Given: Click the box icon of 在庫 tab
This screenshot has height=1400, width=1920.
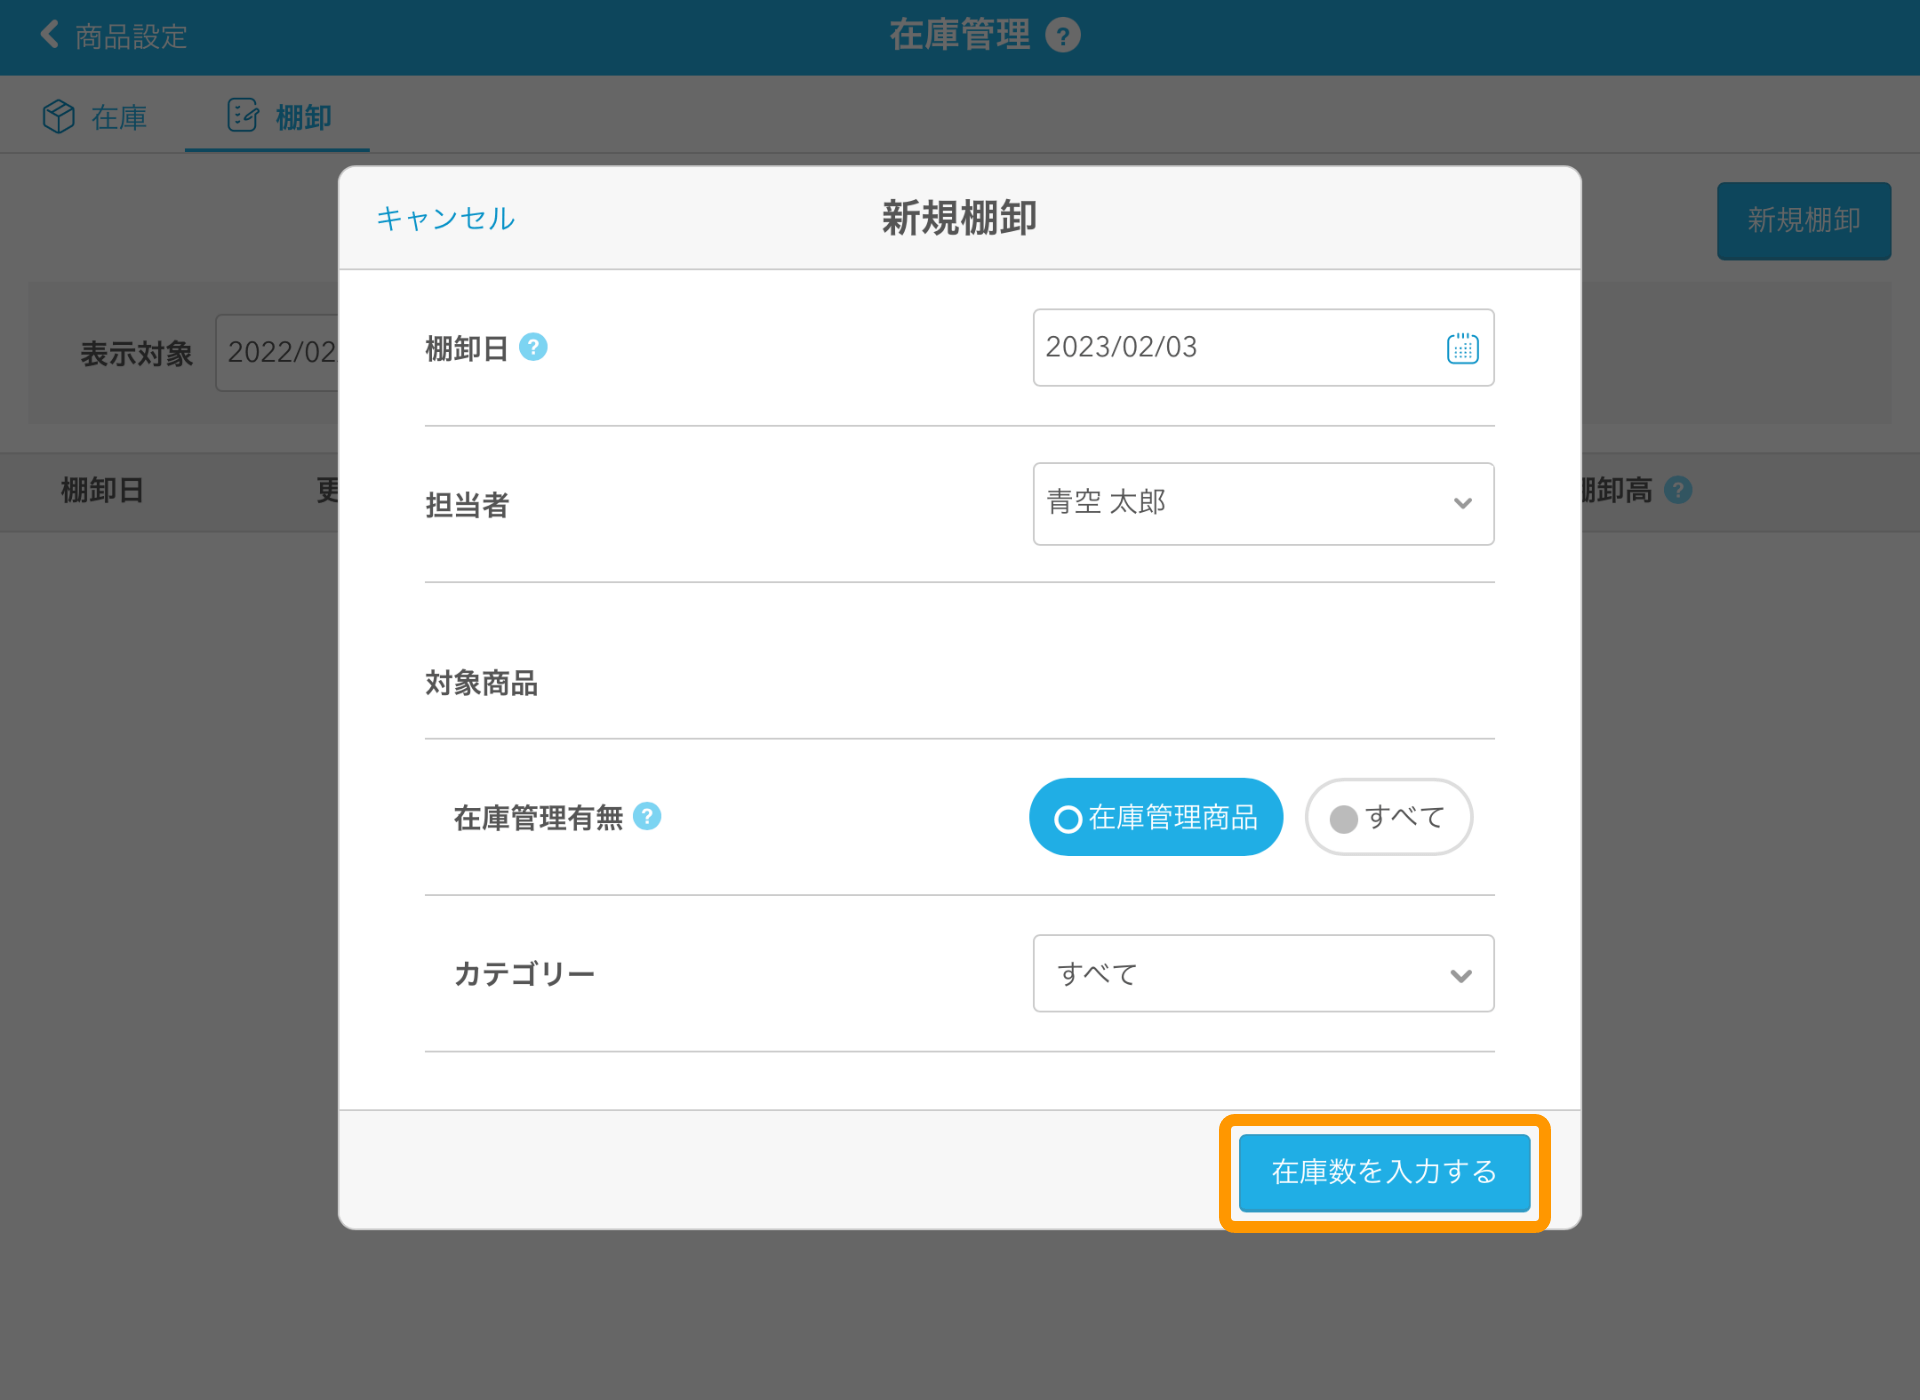Looking at the screenshot, I should (59, 117).
